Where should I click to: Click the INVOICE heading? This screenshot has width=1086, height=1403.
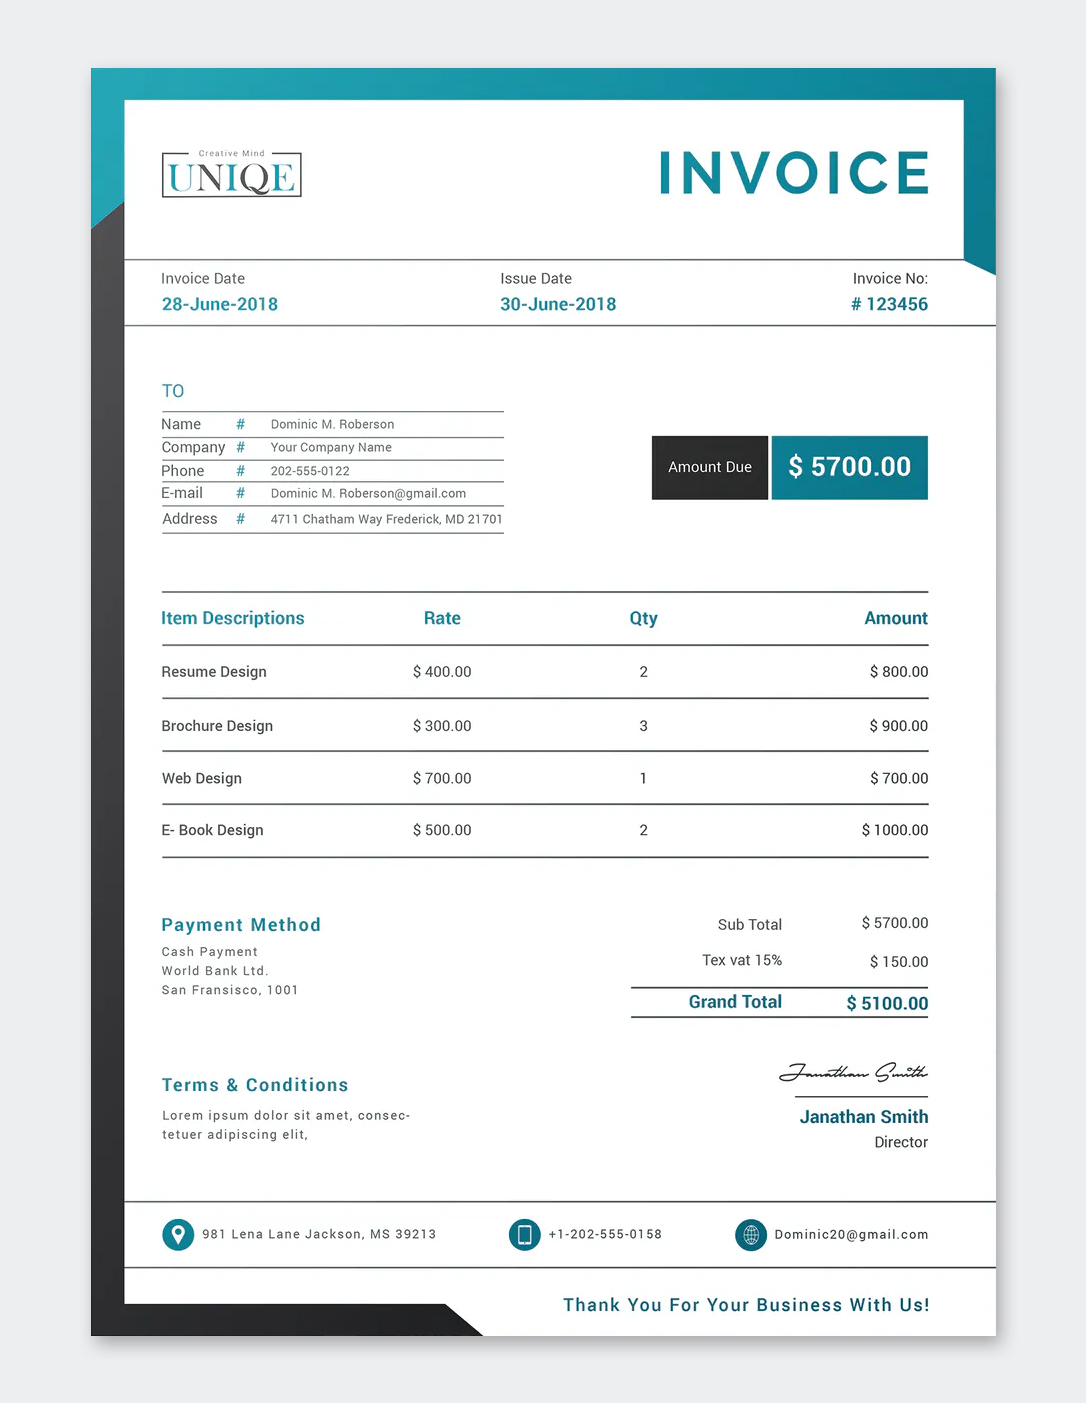pyautogui.click(x=794, y=173)
